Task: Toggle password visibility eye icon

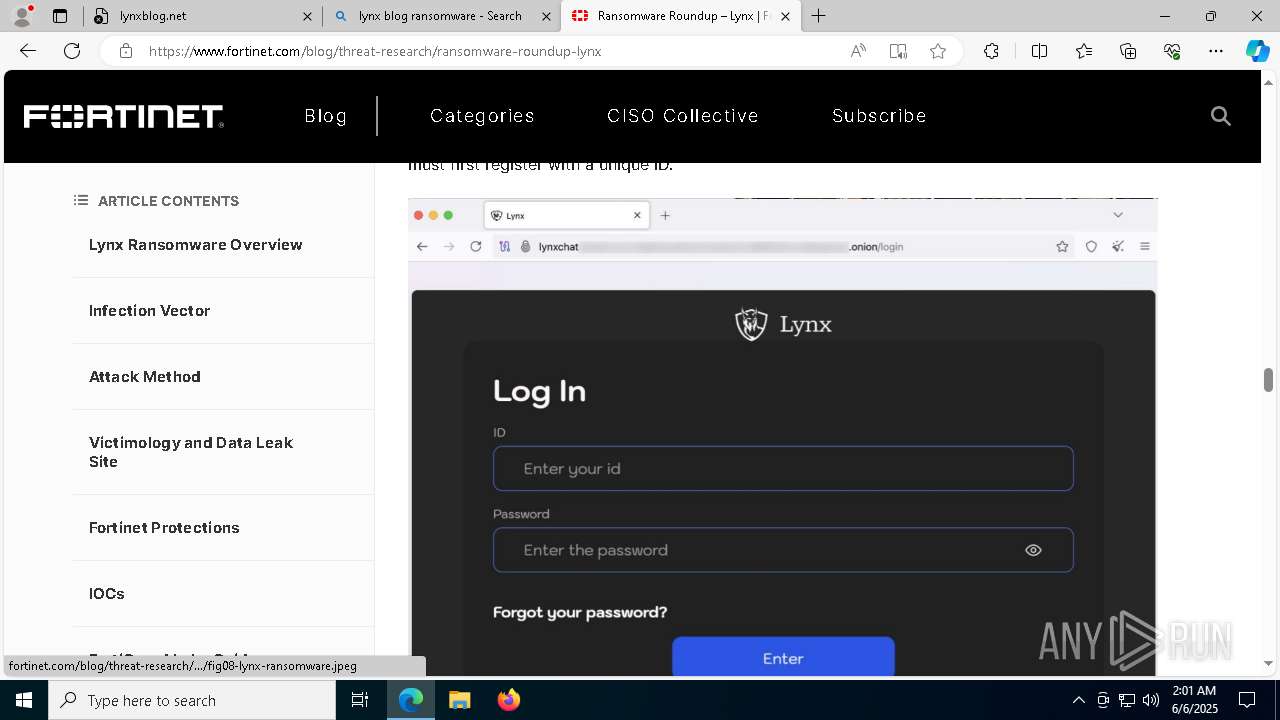Action: pyautogui.click(x=1033, y=550)
